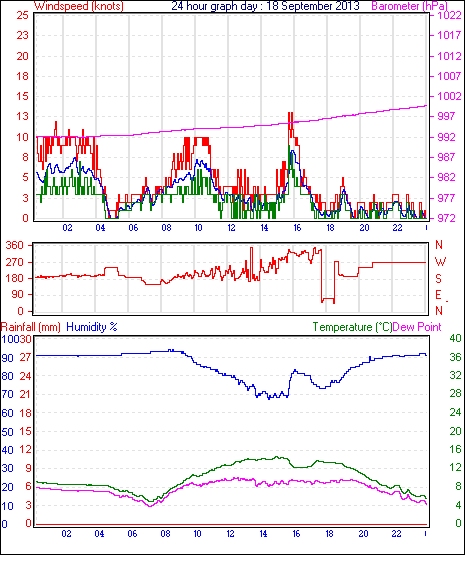Select the Temperature (°C) legend label
Image resolution: width=465 pixels, height=563 pixels.
pos(352,327)
